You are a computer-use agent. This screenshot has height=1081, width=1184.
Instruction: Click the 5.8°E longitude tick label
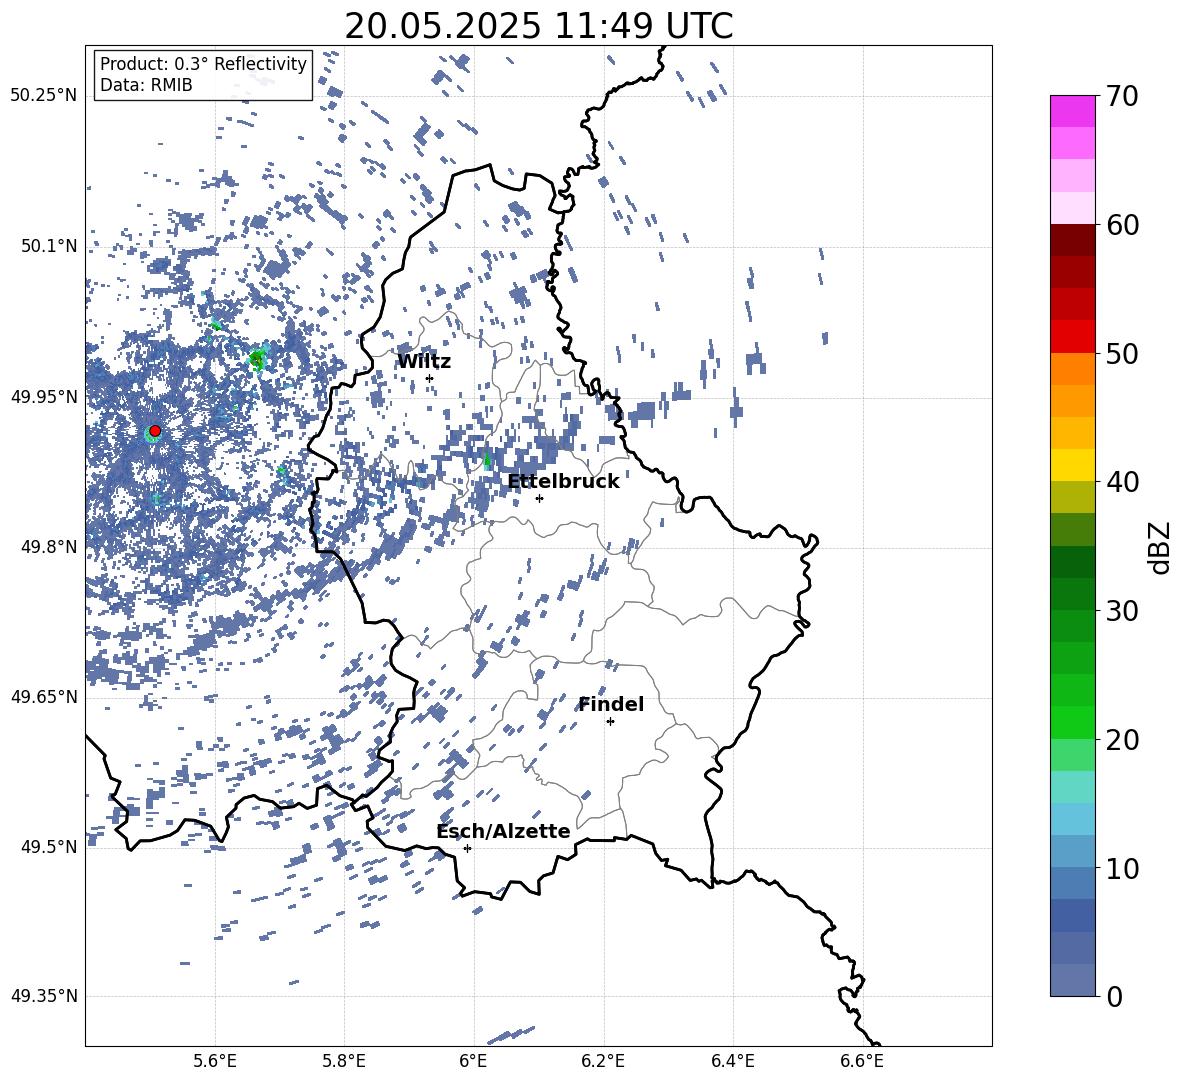(344, 1061)
